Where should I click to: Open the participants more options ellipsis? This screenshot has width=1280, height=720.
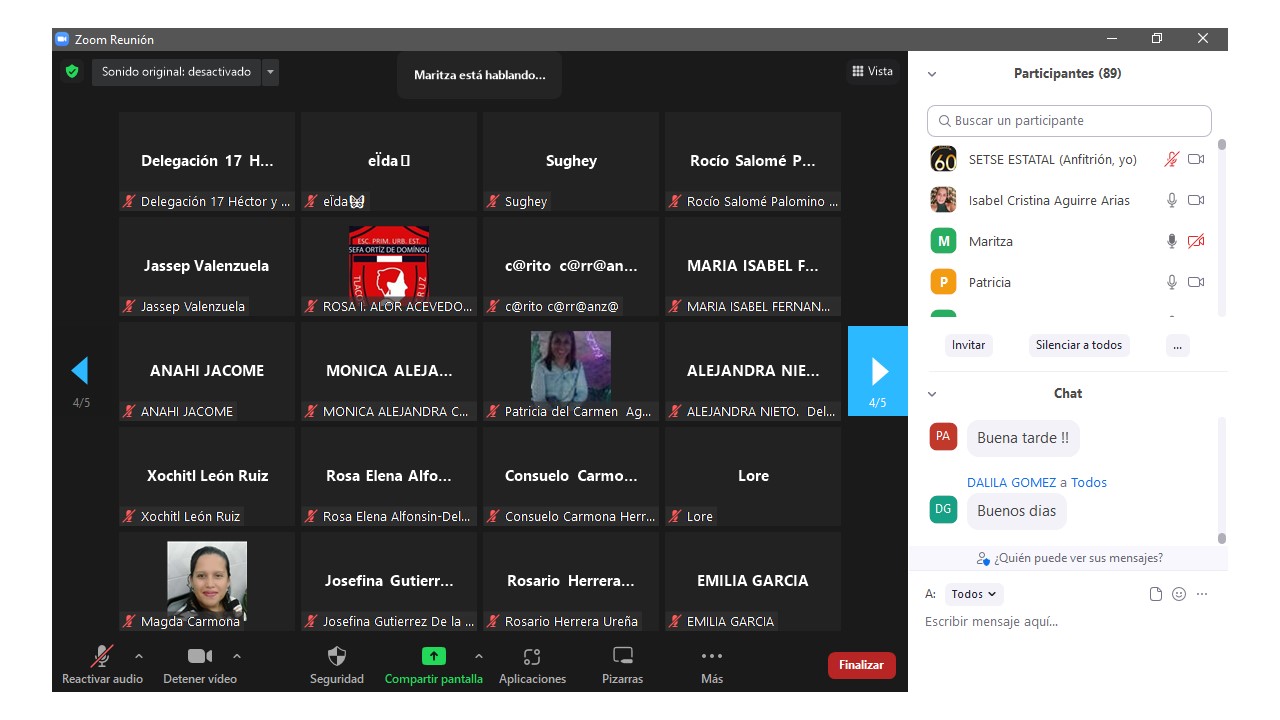click(x=1177, y=345)
